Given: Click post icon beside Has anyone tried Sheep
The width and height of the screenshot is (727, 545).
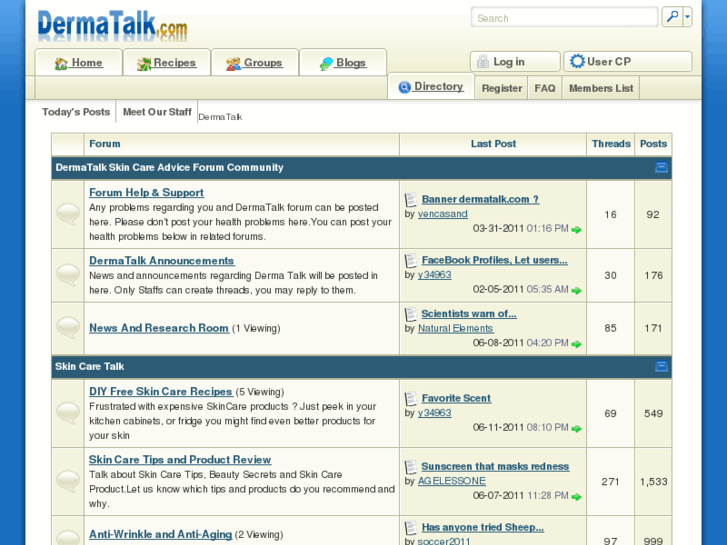Looking at the screenshot, I should (411, 528).
